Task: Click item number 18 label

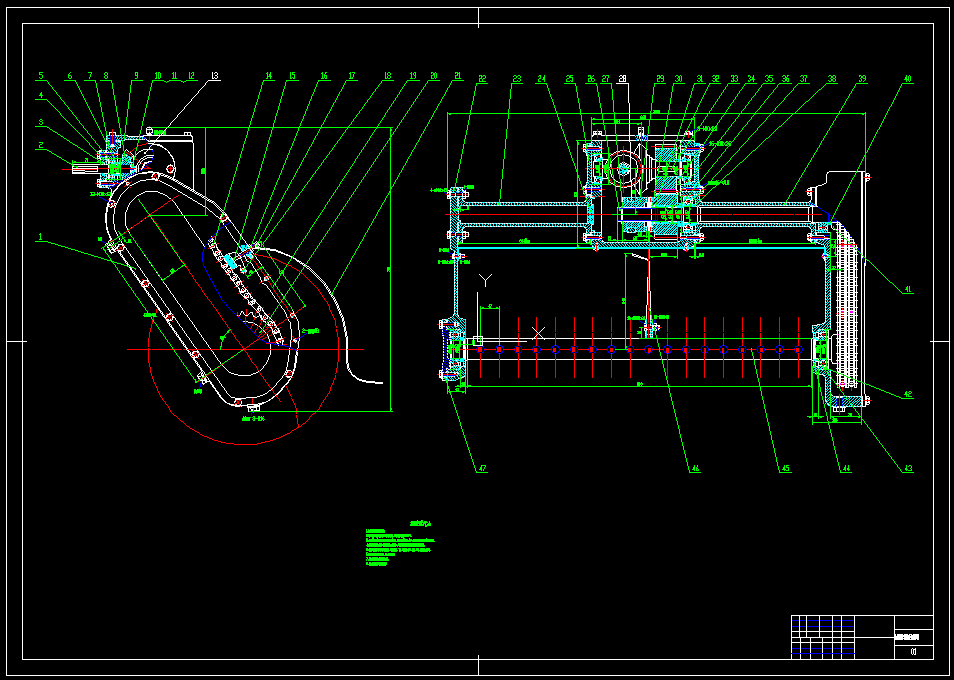Action: point(388,76)
